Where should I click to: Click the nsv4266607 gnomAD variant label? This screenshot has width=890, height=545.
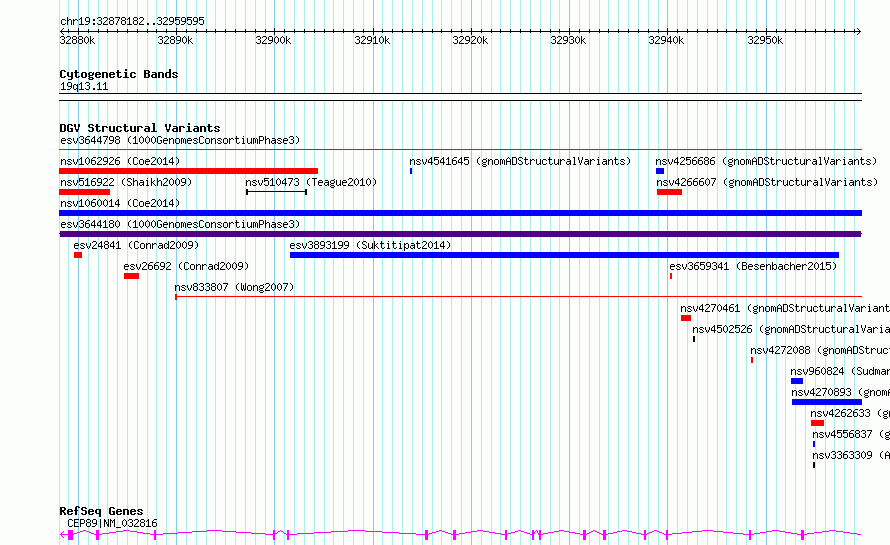pos(767,182)
